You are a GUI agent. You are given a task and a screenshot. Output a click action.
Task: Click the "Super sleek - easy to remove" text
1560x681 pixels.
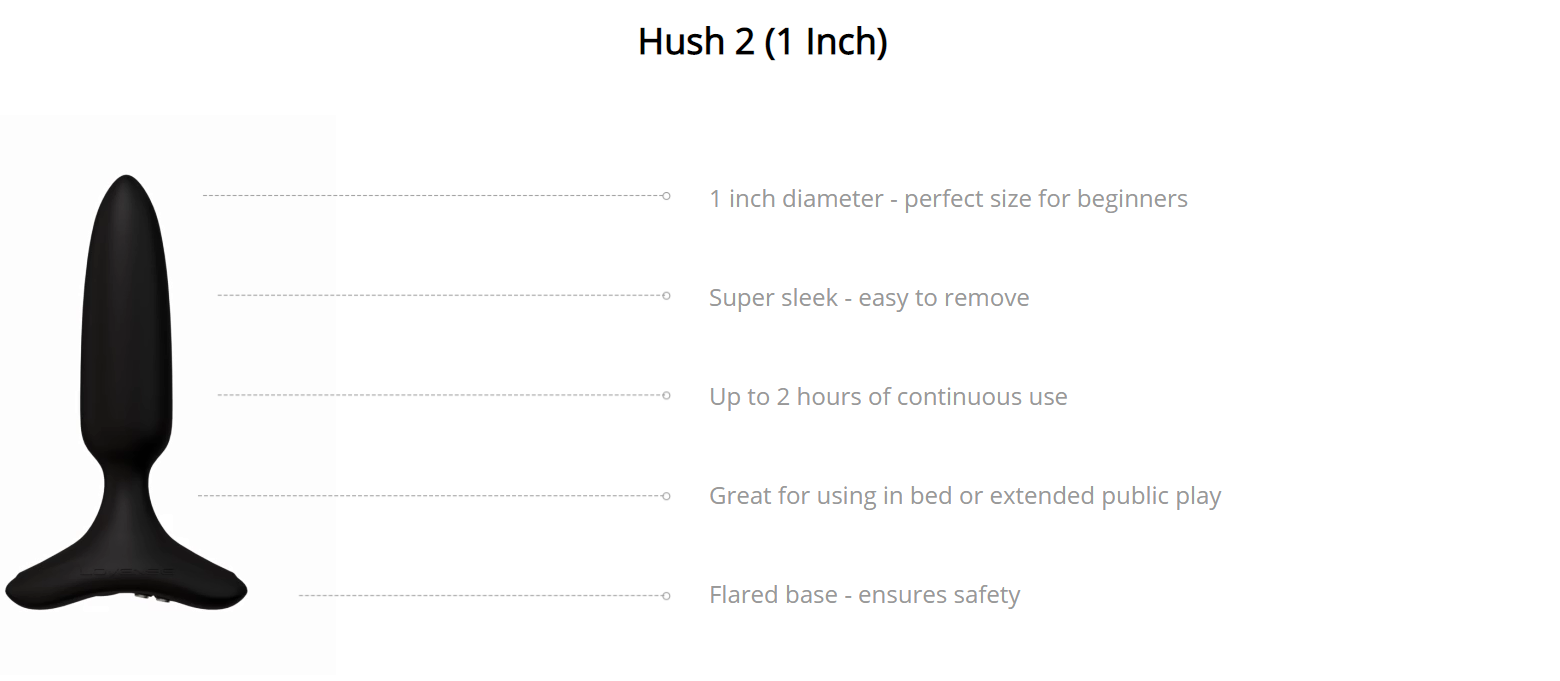(869, 297)
